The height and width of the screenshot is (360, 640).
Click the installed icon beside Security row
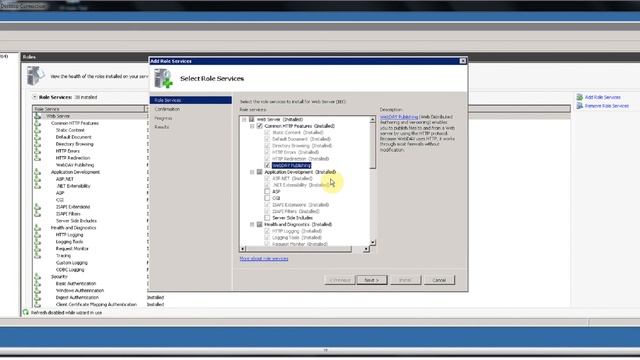point(38,277)
